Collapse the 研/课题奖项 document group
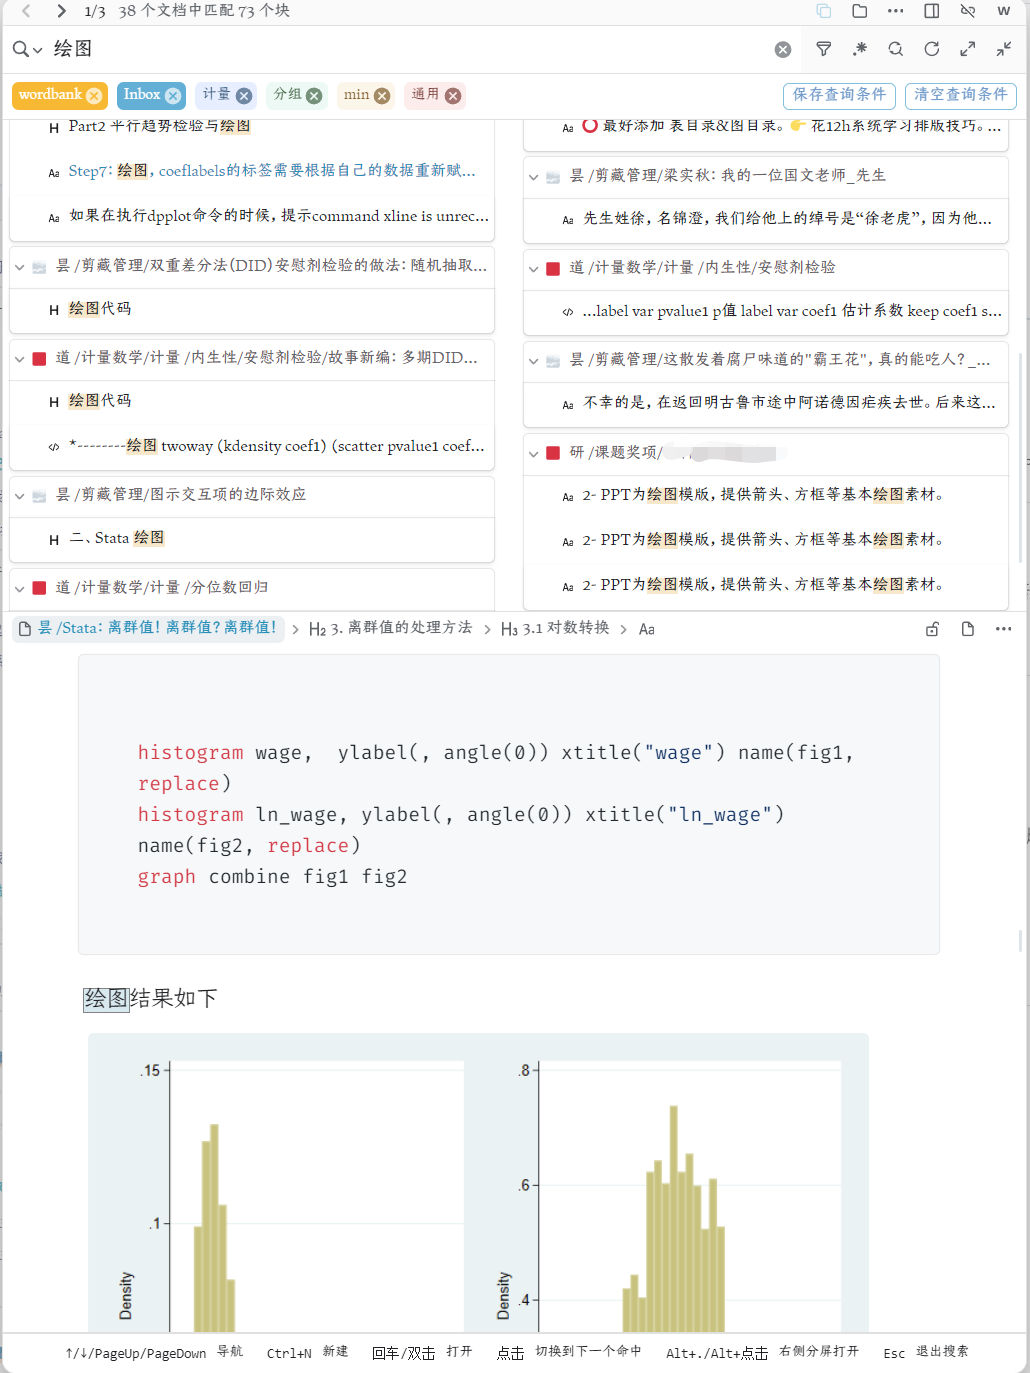Image resolution: width=1030 pixels, height=1373 pixels. [x=533, y=453]
